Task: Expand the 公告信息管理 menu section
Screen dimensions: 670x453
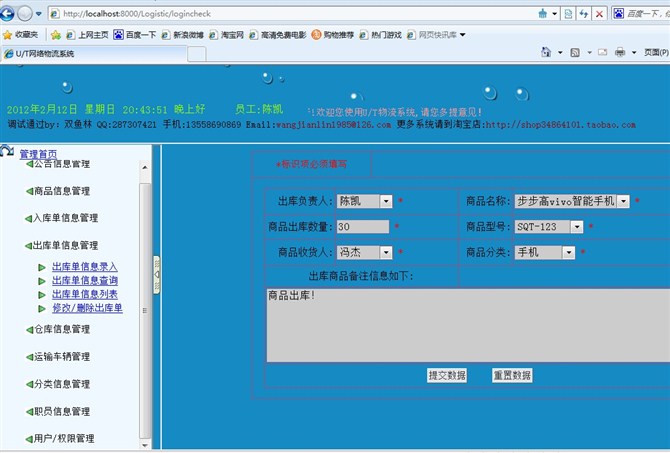Action: [x=58, y=164]
